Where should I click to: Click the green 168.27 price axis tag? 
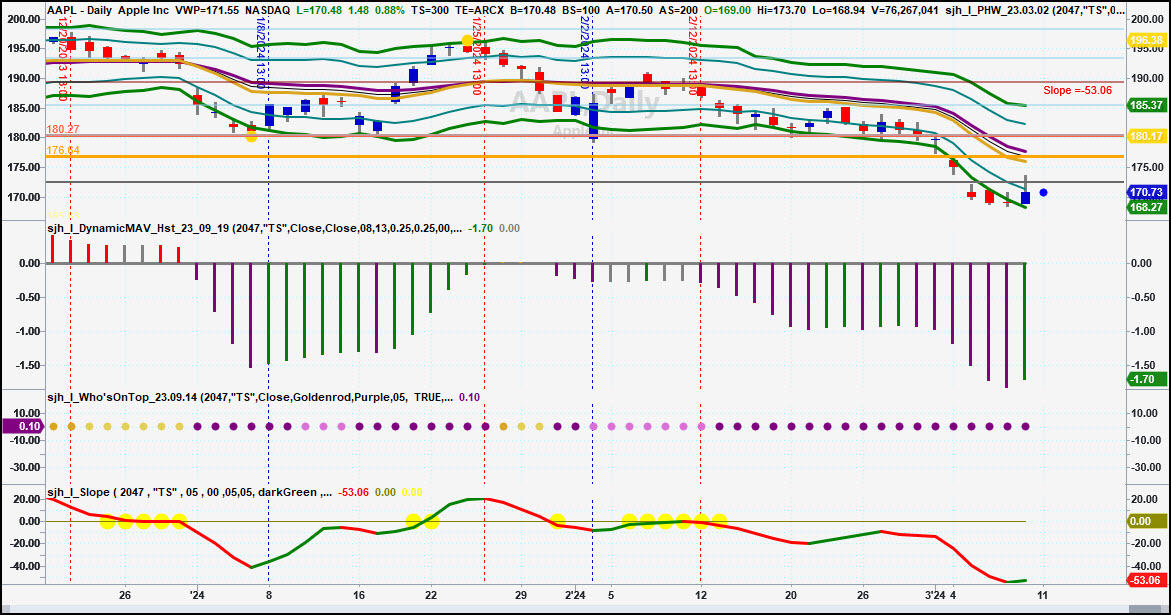pos(1146,207)
